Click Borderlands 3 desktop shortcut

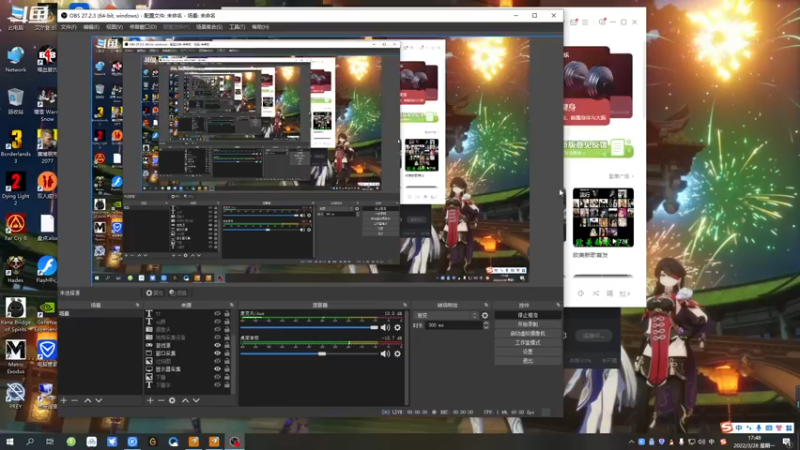[x=16, y=146]
